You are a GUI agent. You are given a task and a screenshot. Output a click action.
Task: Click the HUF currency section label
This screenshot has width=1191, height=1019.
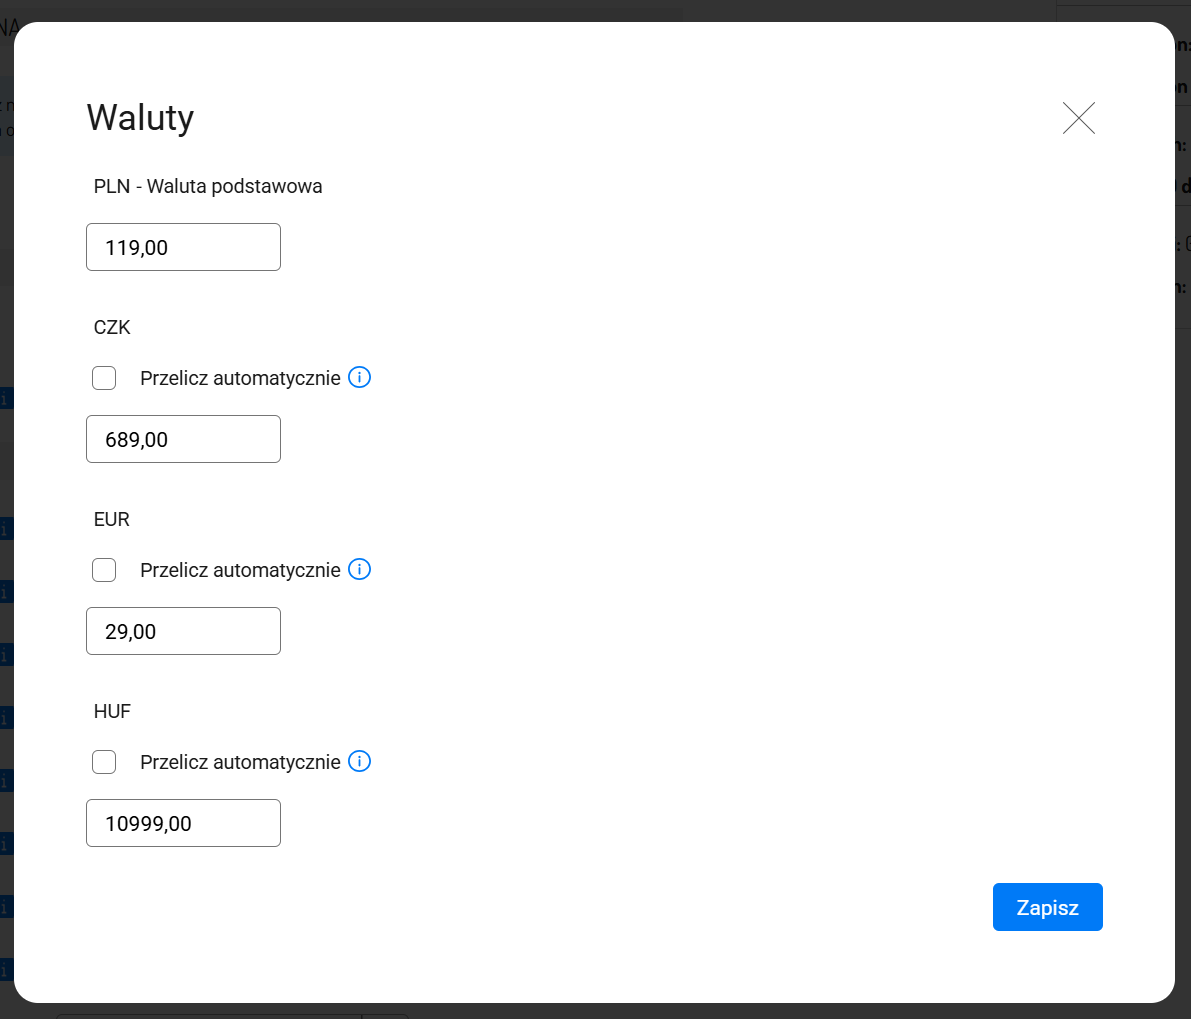[x=112, y=711]
